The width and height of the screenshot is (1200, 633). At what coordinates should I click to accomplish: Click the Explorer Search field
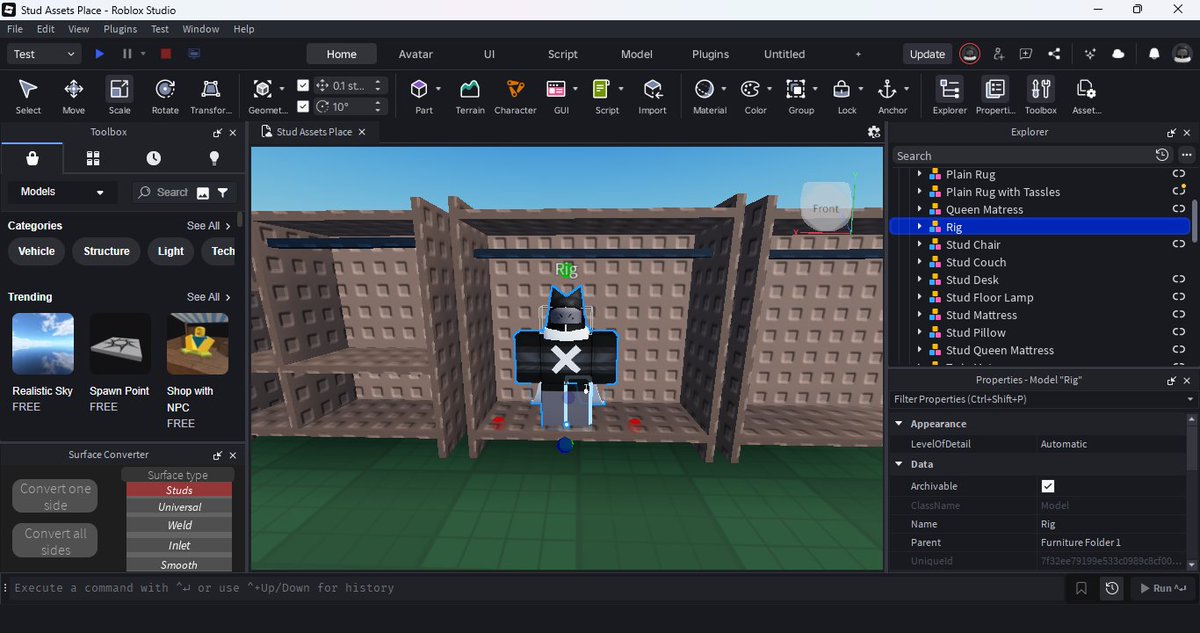(1020, 155)
